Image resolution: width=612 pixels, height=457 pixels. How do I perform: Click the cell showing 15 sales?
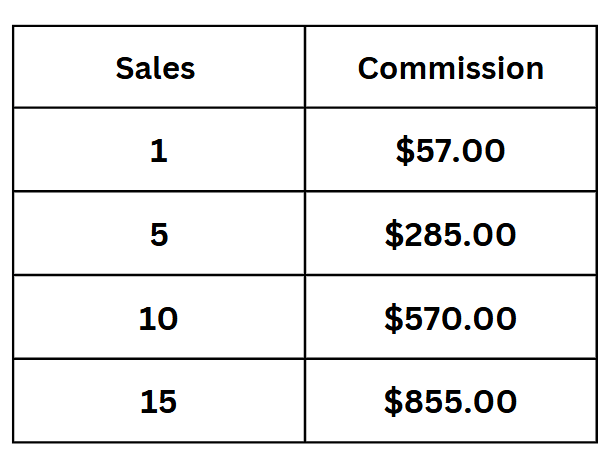[x=158, y=401]
